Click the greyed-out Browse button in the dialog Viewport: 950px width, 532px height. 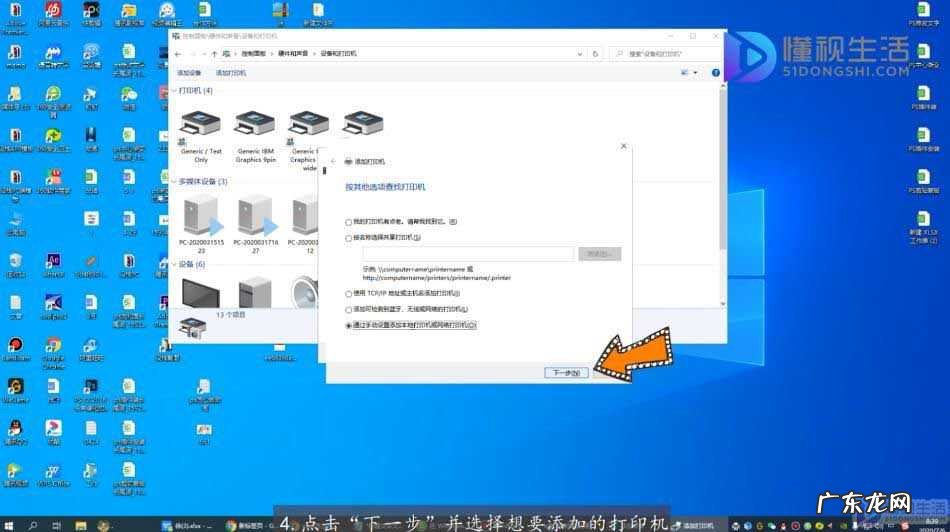pos(599,254)
